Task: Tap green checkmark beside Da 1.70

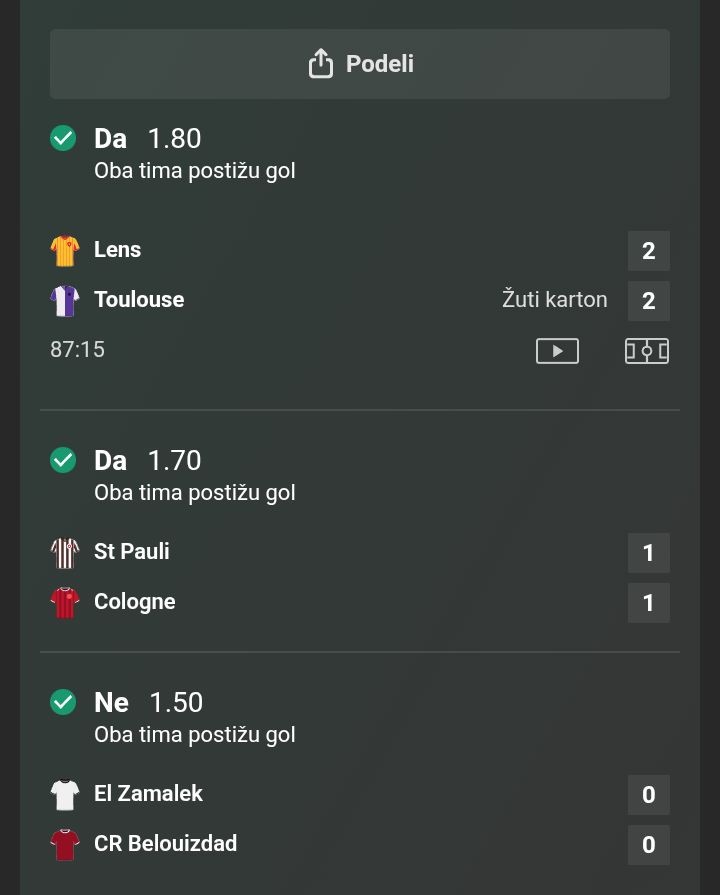Action: 63,460
